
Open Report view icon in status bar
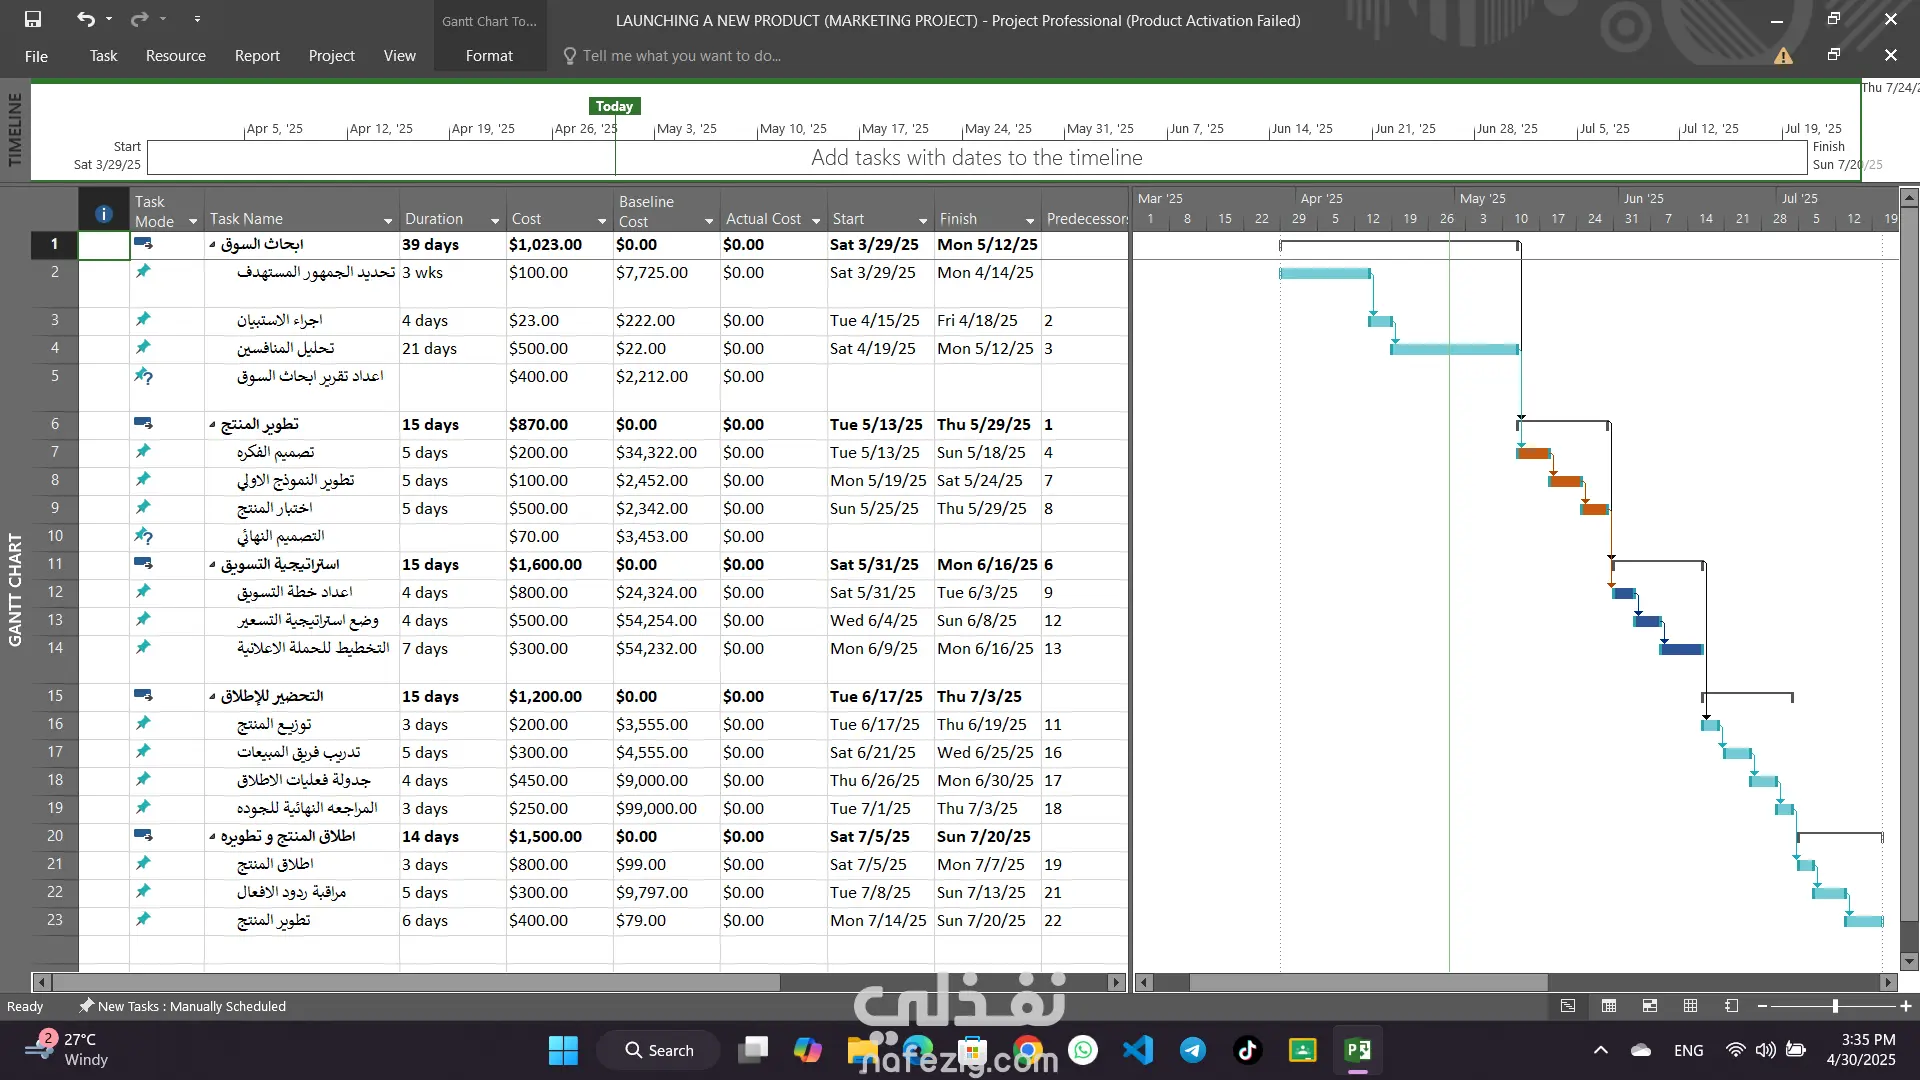coord(1731,1006)
